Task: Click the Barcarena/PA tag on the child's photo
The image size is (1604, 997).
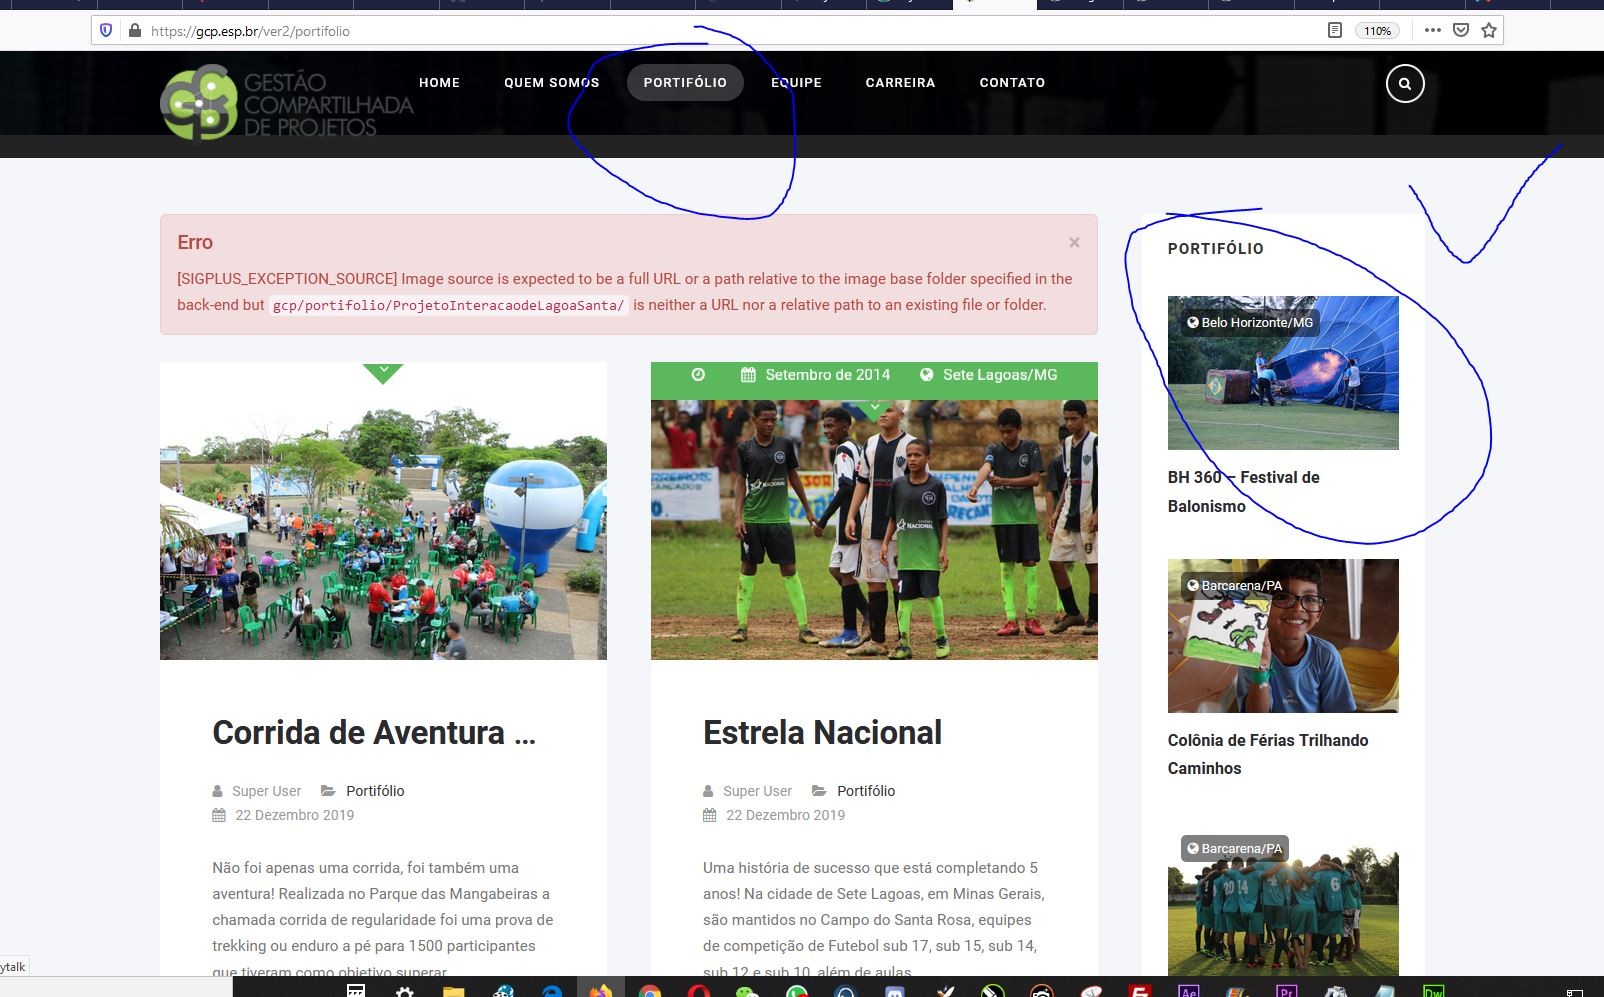Action: click(x=1234, y=586)
